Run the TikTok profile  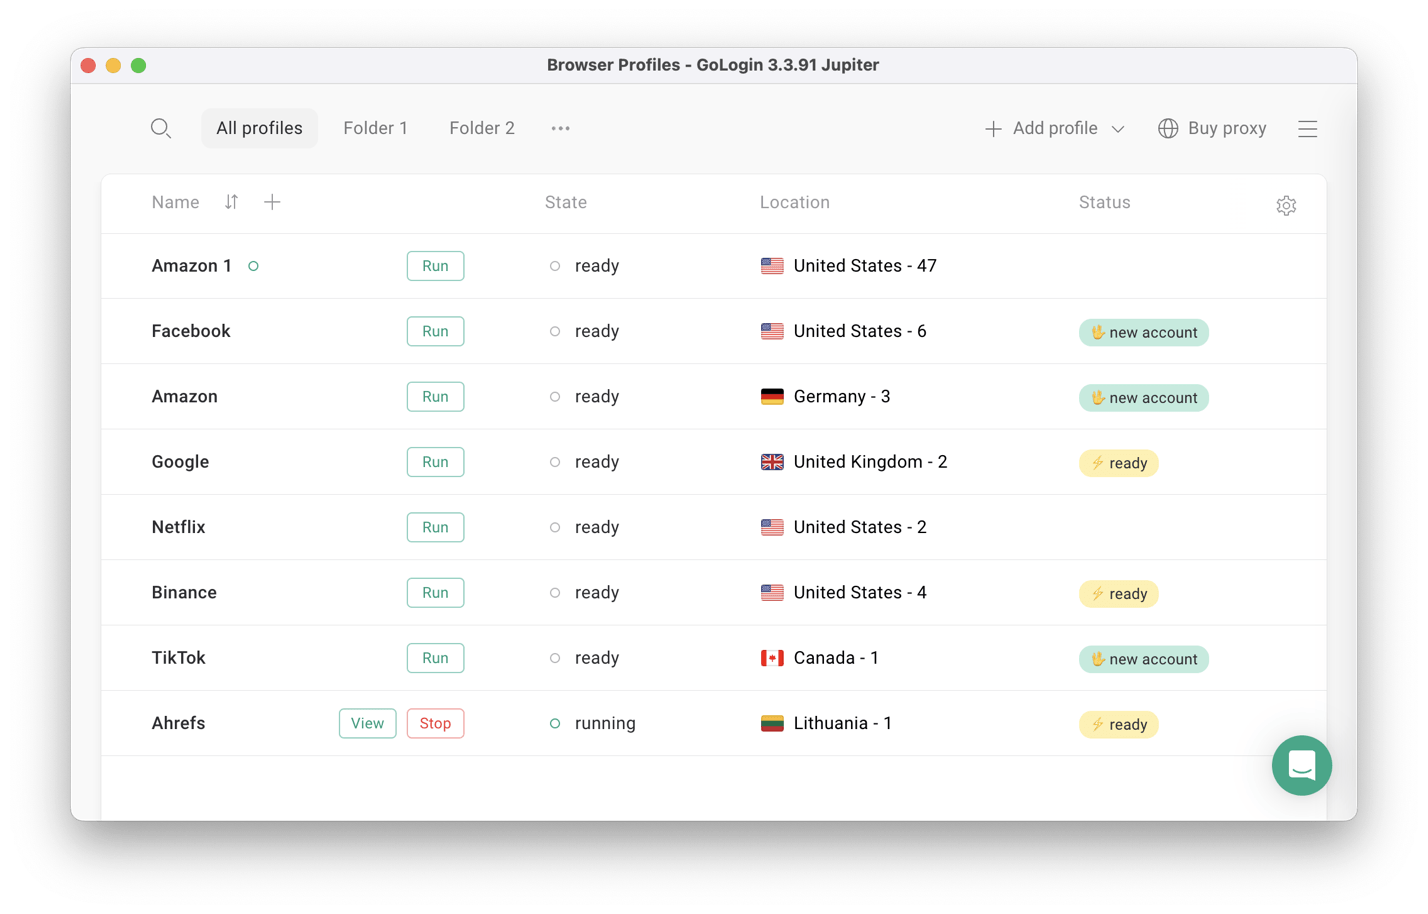[435, 658]
